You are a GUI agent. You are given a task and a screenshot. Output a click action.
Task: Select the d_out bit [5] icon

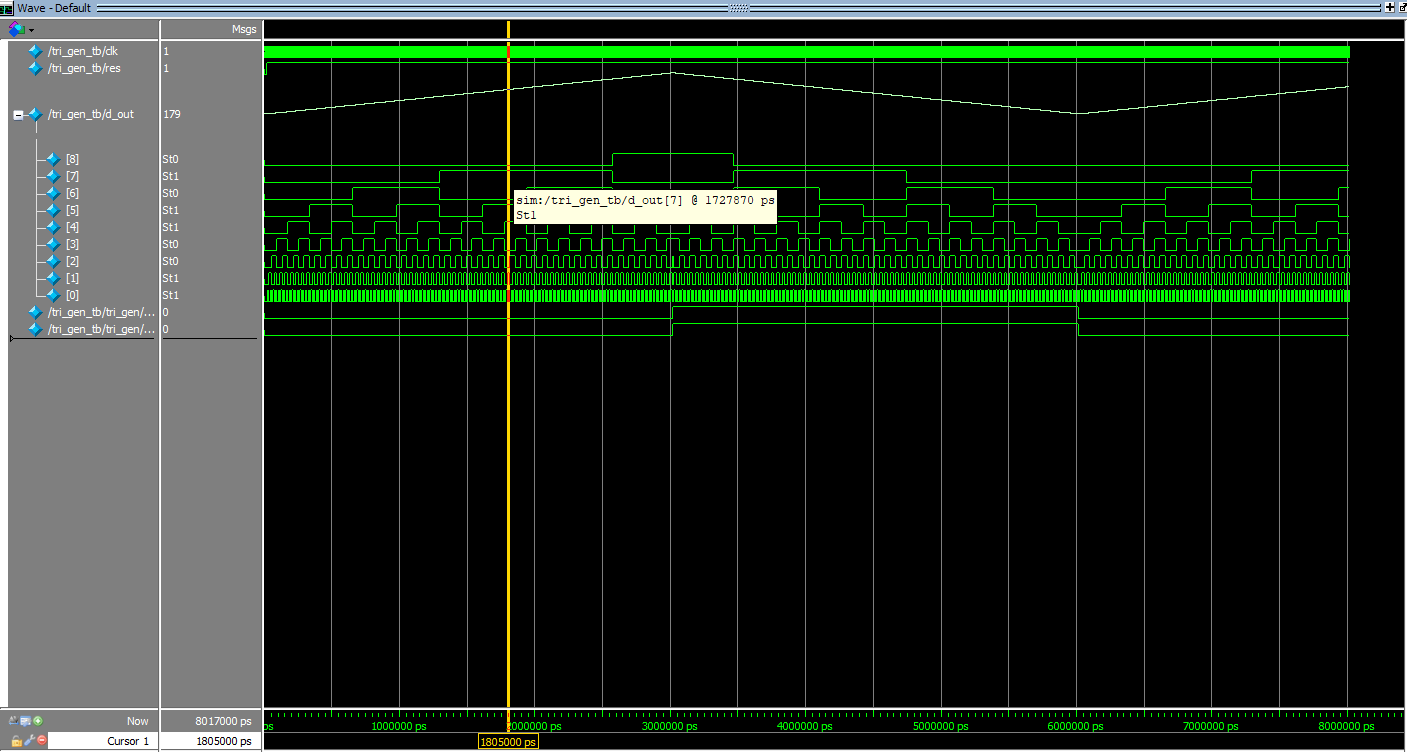(53, 210)
